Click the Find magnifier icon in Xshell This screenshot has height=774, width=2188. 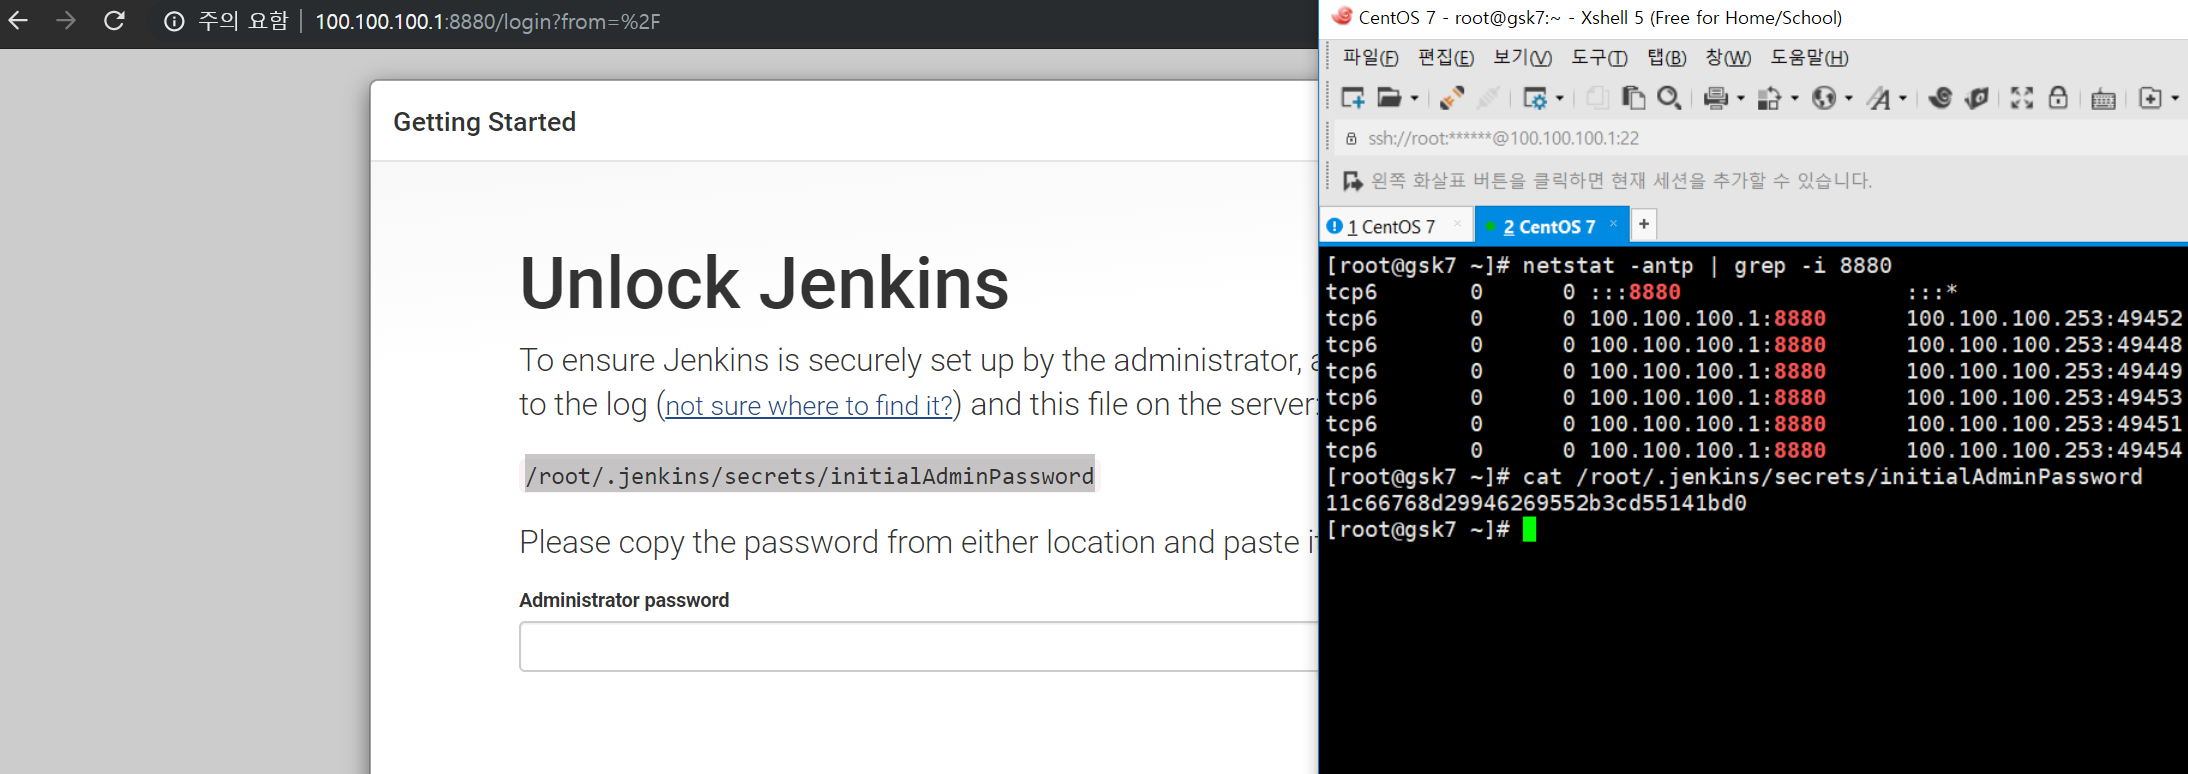tap(1669, 98)
